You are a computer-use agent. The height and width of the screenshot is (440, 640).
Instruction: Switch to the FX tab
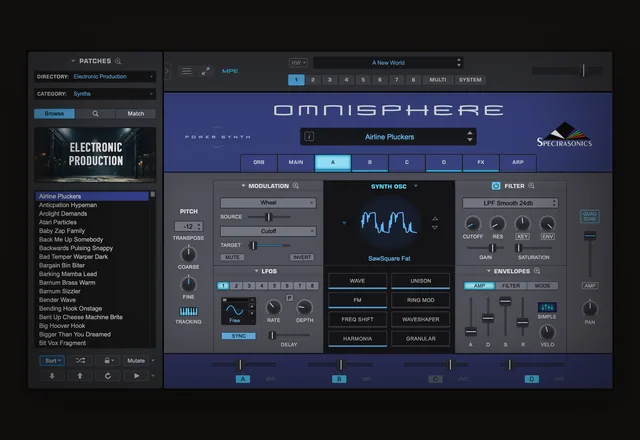coord(481,162)
